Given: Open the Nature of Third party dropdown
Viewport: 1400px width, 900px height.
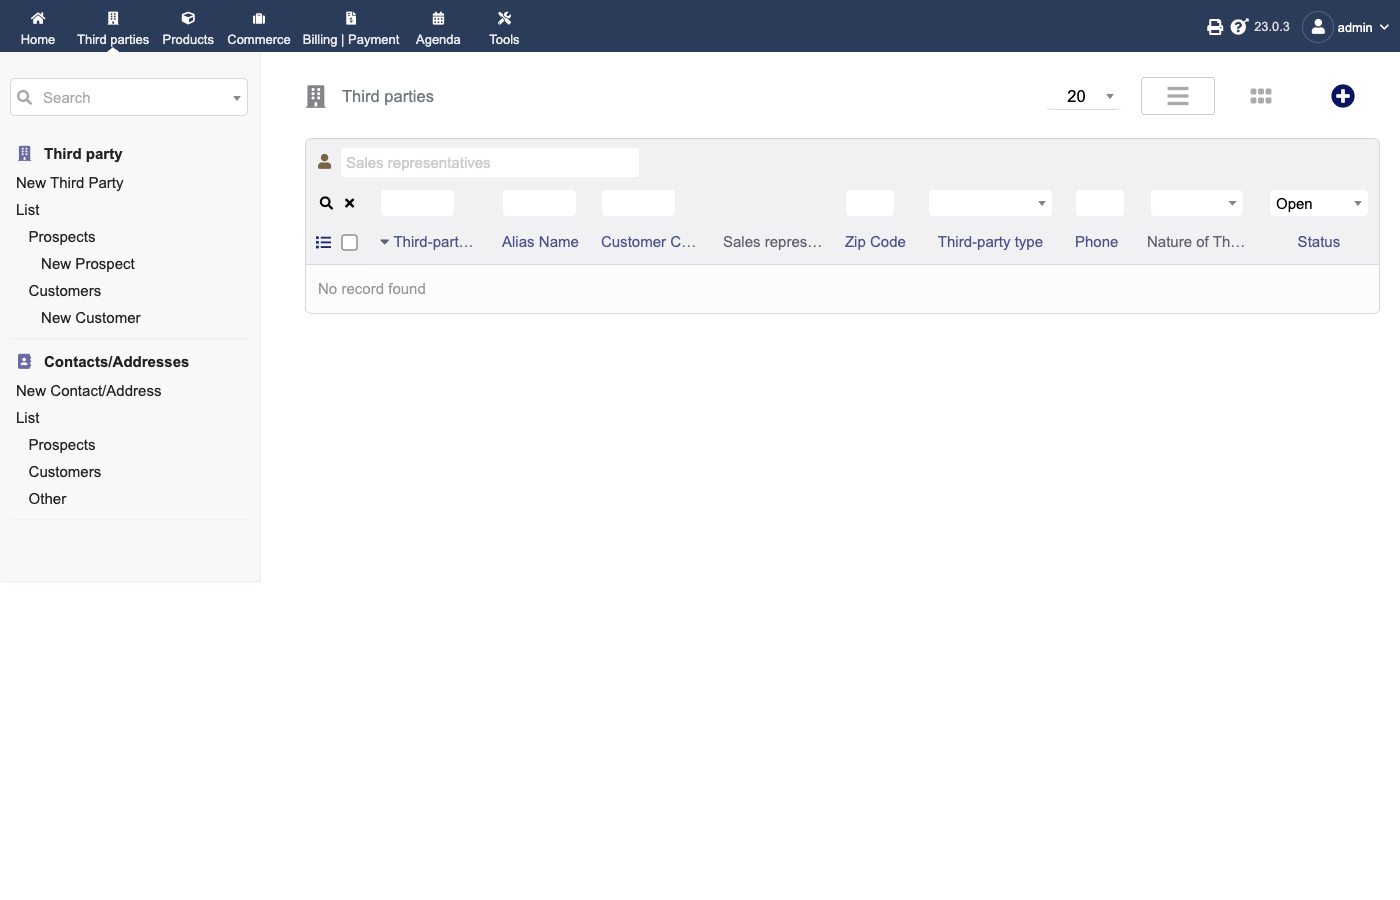Looking at the screenshot, I should 1197,203.
